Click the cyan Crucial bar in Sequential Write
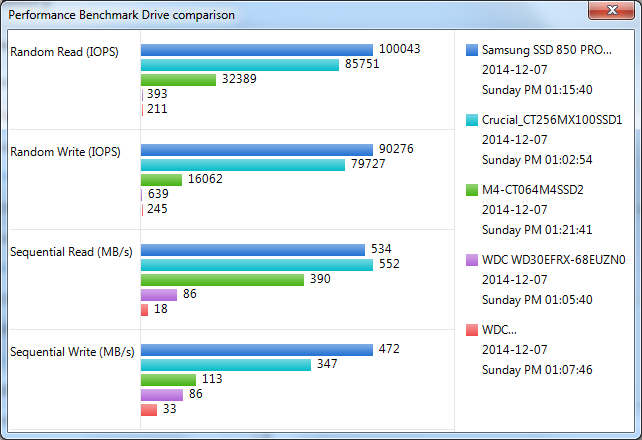 [x=226, y=365]
